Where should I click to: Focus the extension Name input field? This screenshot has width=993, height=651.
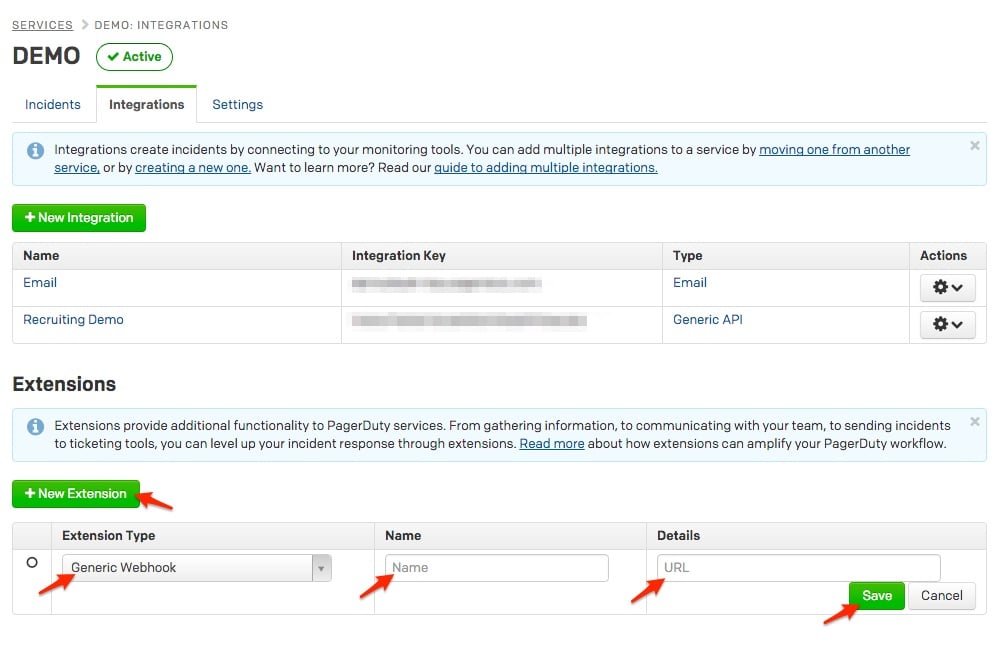tap(496, 568)
